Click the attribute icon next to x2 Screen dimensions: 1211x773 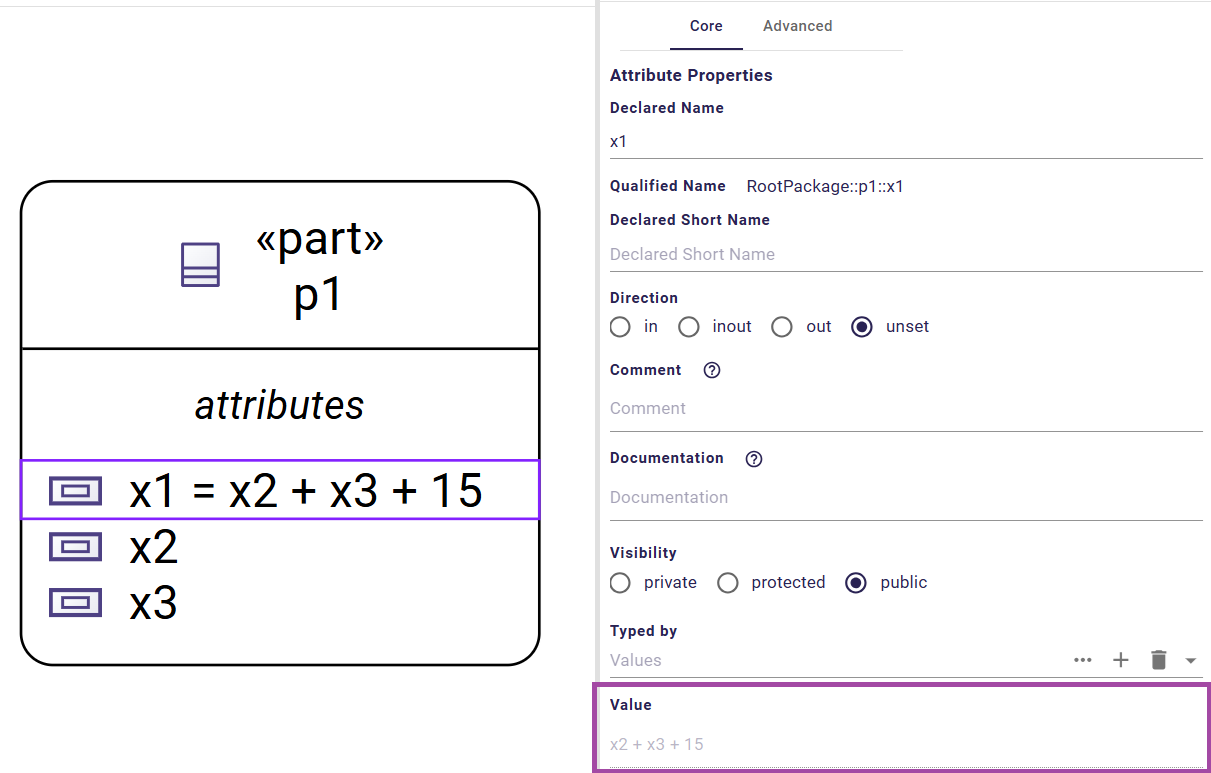(x=75, y=546)
